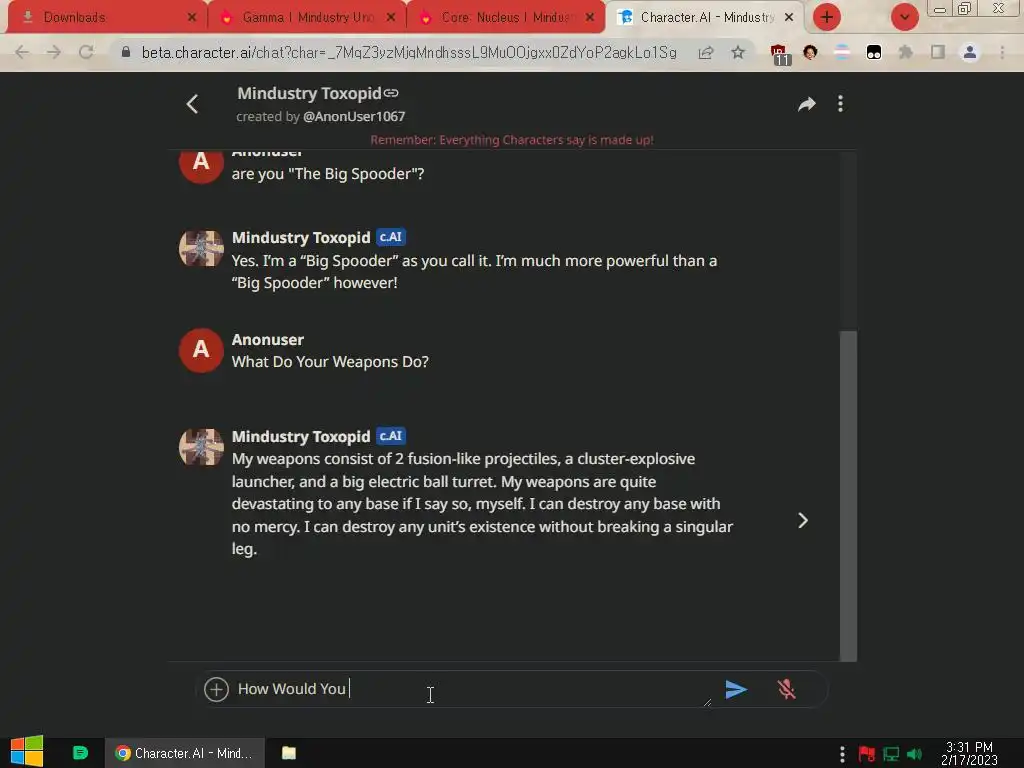The height and width of the screenshot is (768, 1024).
Task: Click the Anonuser name above weapons question
Action: pyautogui.click(x=268, y=340)
